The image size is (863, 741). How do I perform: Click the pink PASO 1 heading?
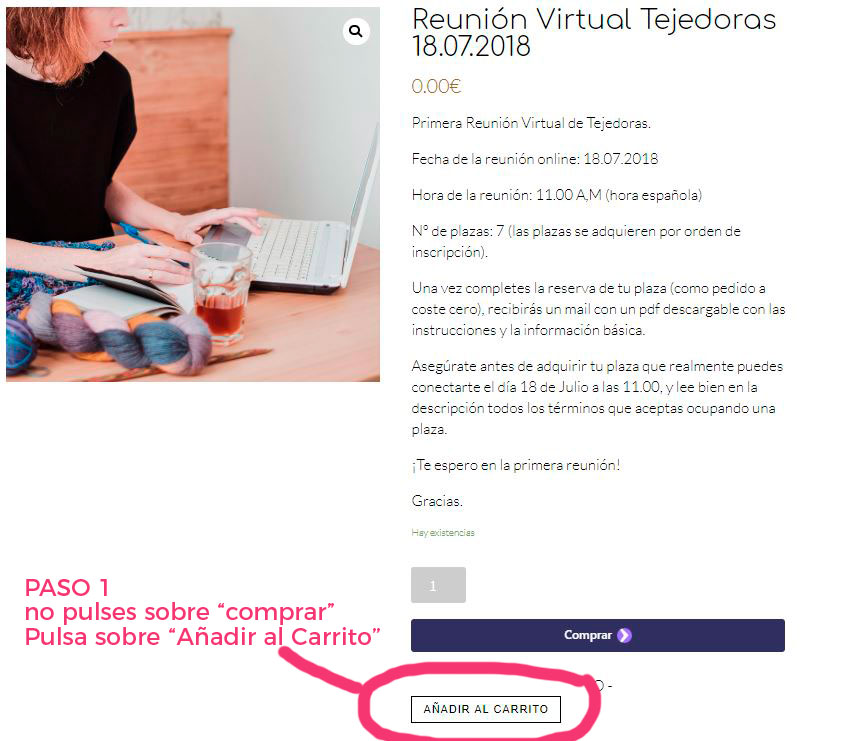tap(67, 587)
